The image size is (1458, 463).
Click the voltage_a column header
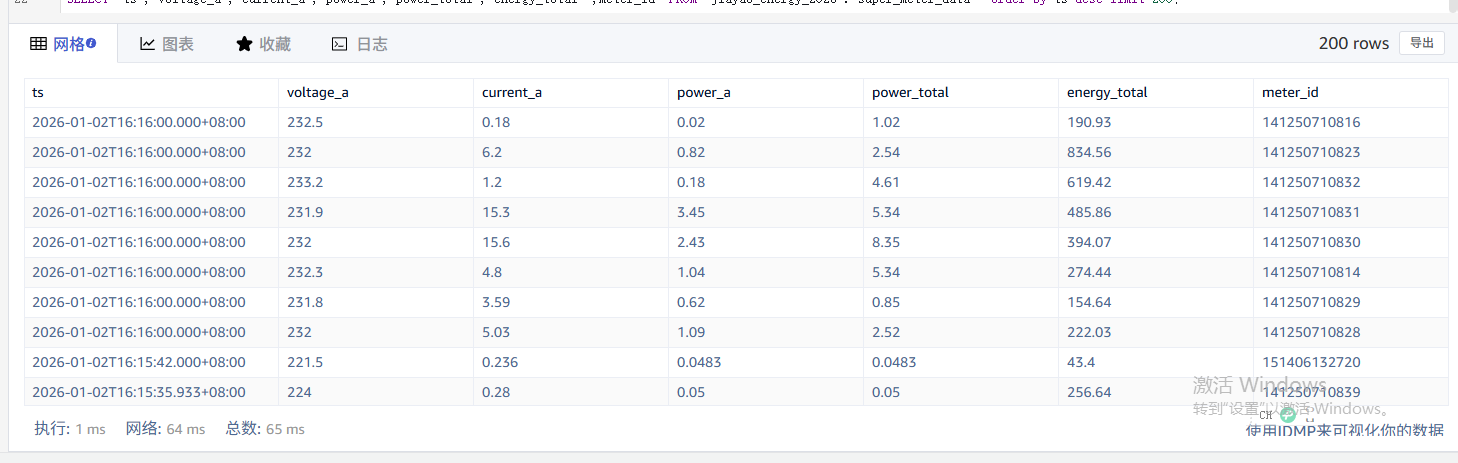317,92
